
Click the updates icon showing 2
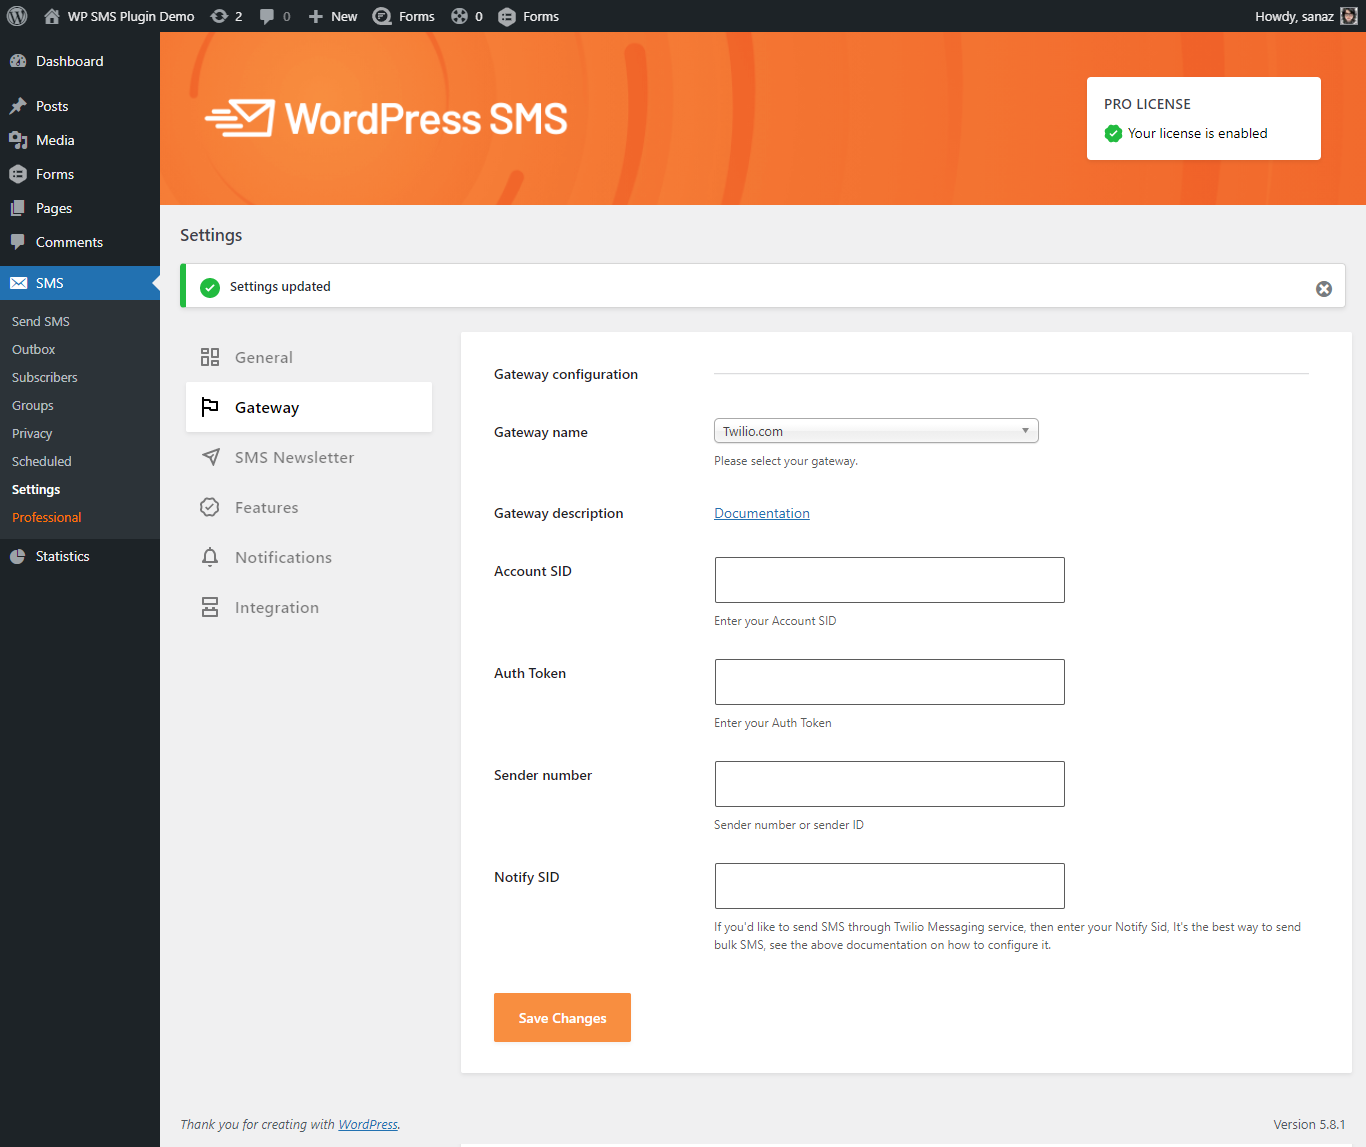tap(219, 16)
